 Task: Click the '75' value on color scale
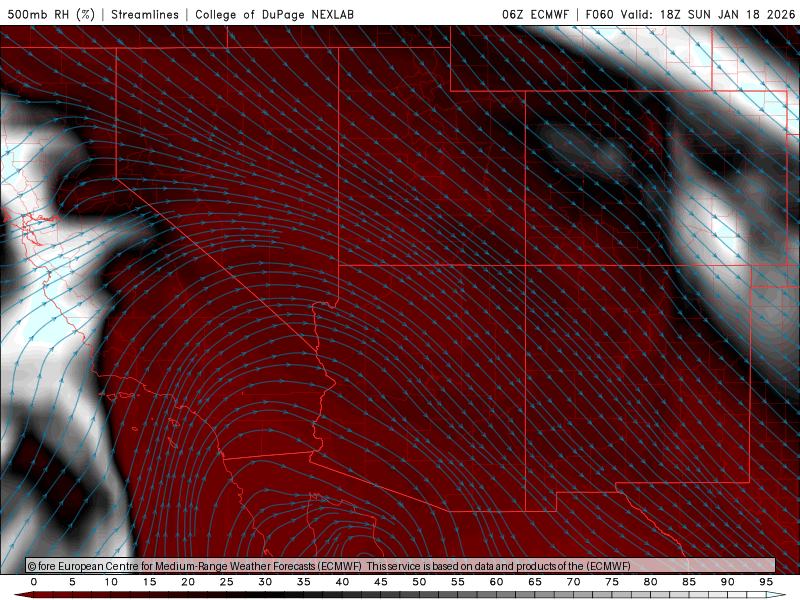coord(612,582)
